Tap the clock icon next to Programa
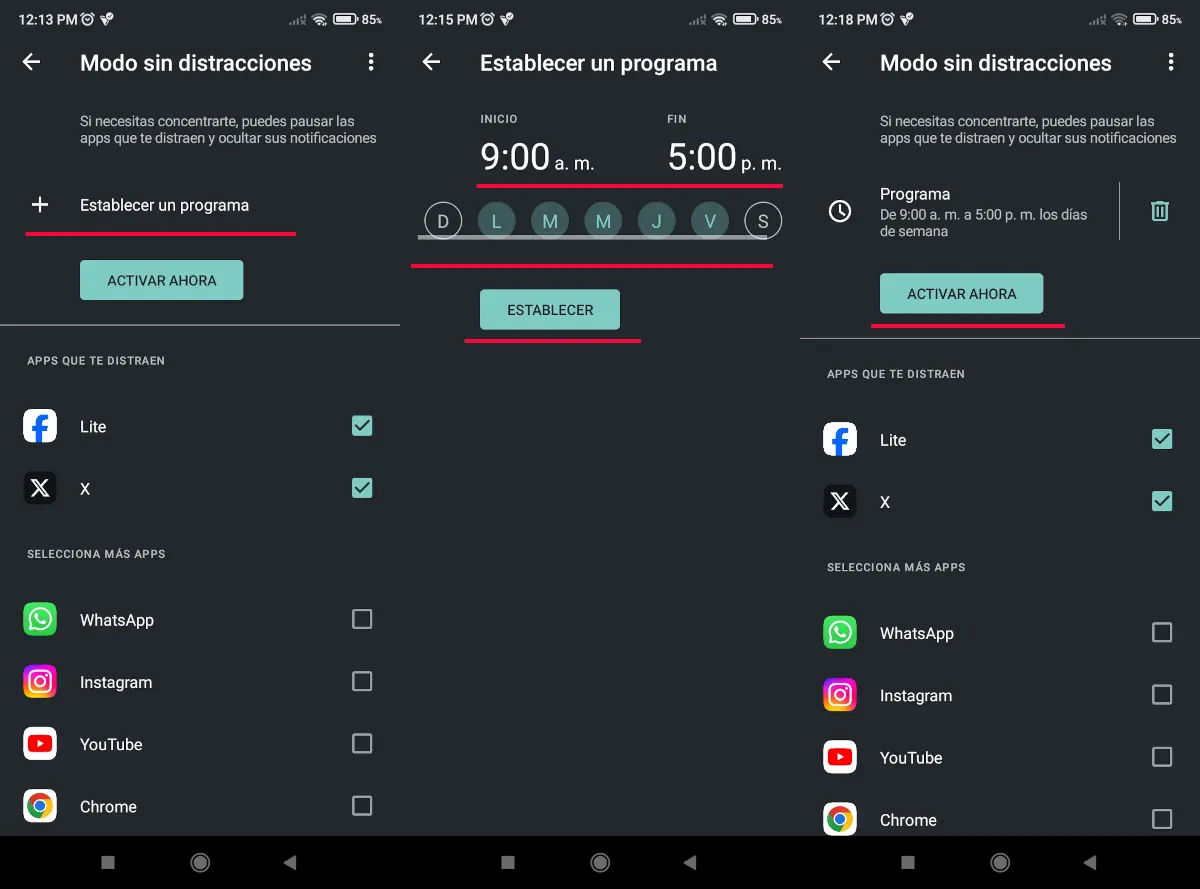The width and height of the screenshot is (1200, 889). [840, 211]
